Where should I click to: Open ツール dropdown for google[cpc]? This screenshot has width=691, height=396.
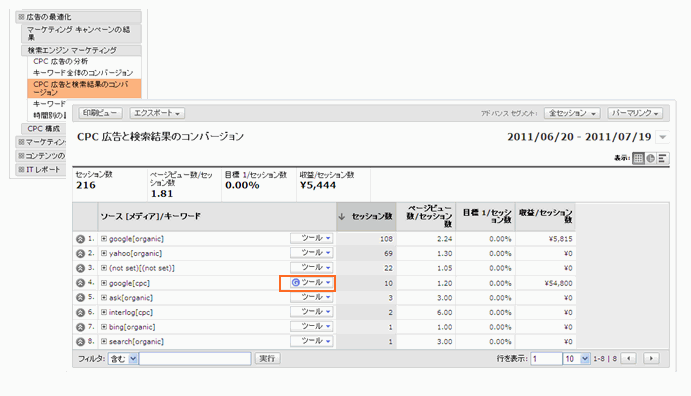312,283
